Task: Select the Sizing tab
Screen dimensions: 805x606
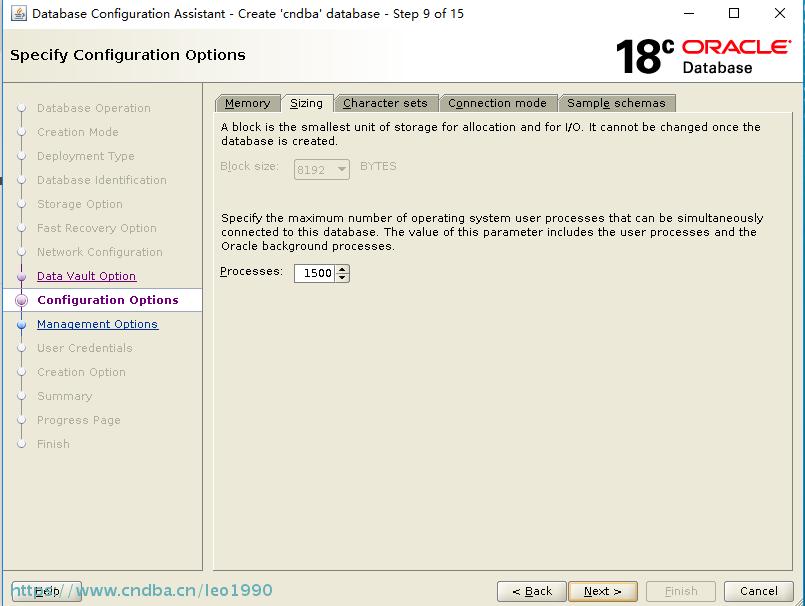Action: 306,103
